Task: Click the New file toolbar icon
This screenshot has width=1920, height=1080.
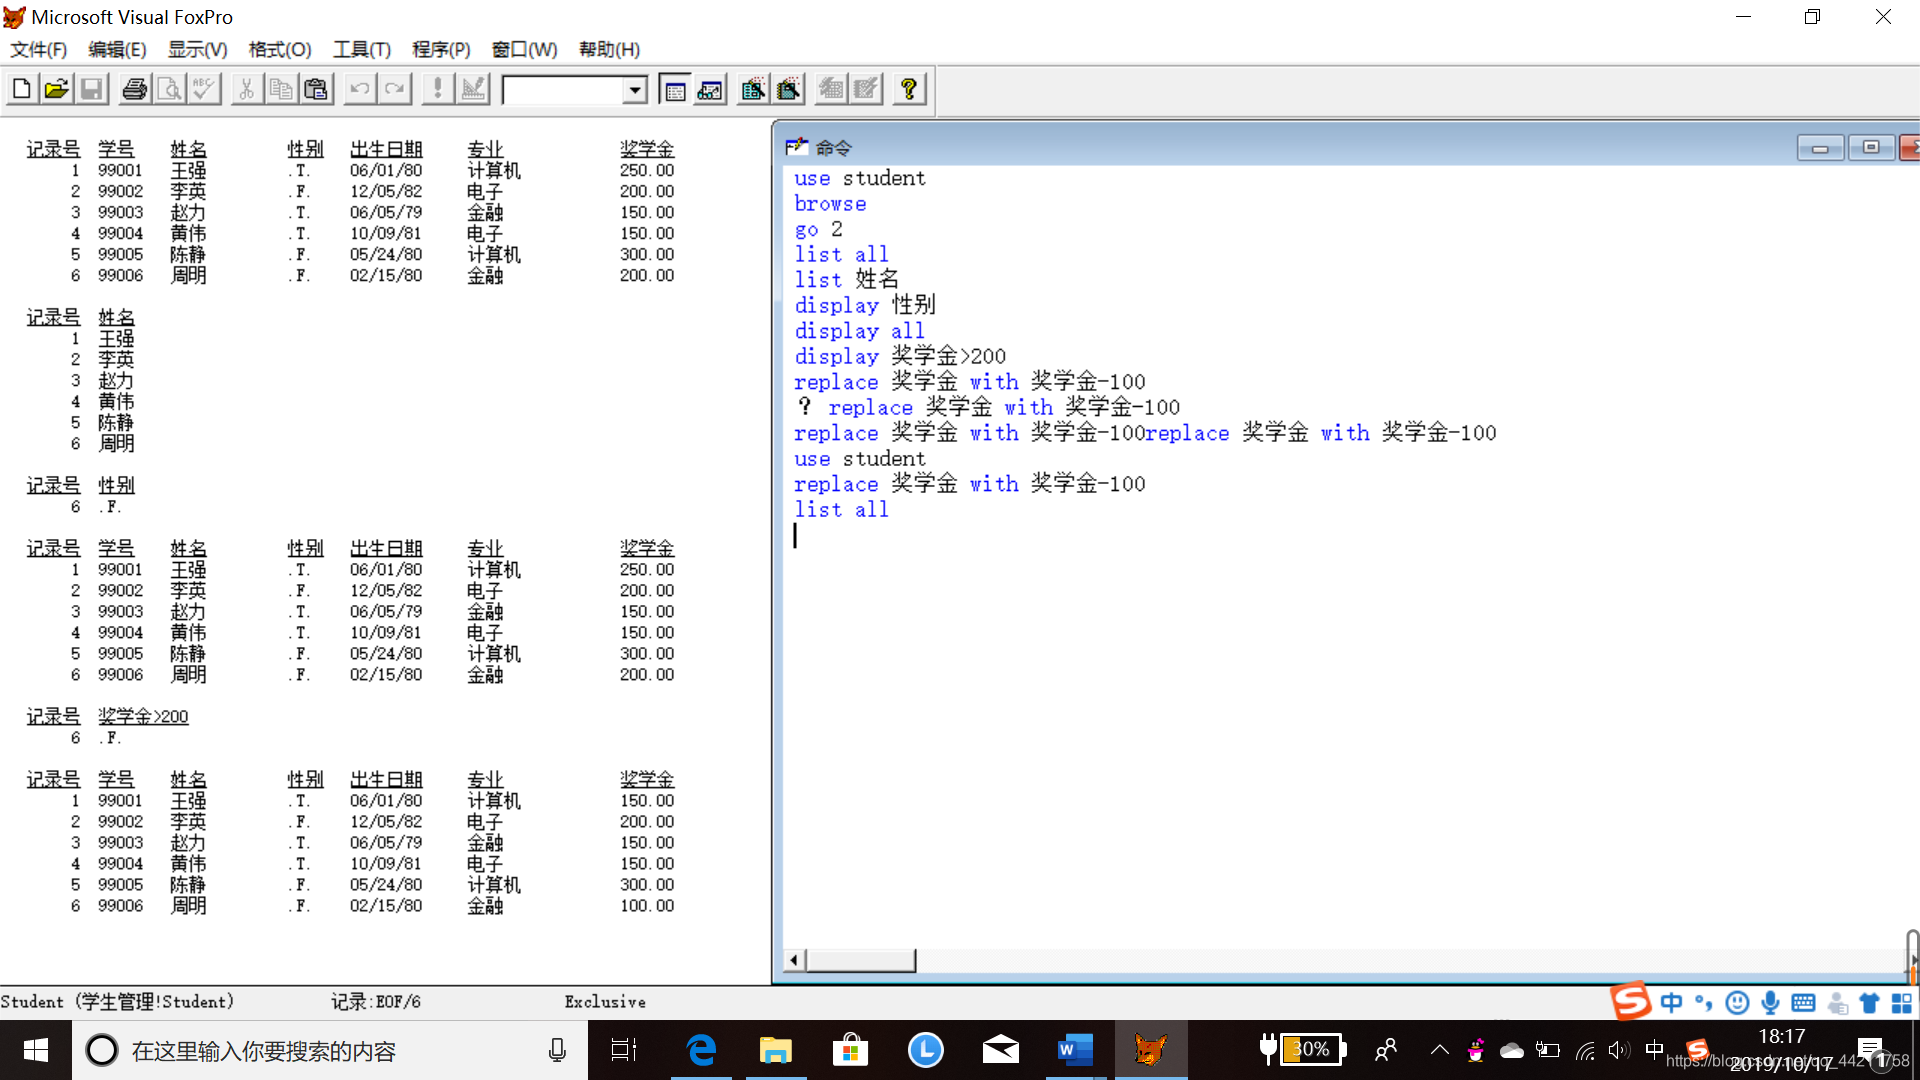Action: coord(21,90)
